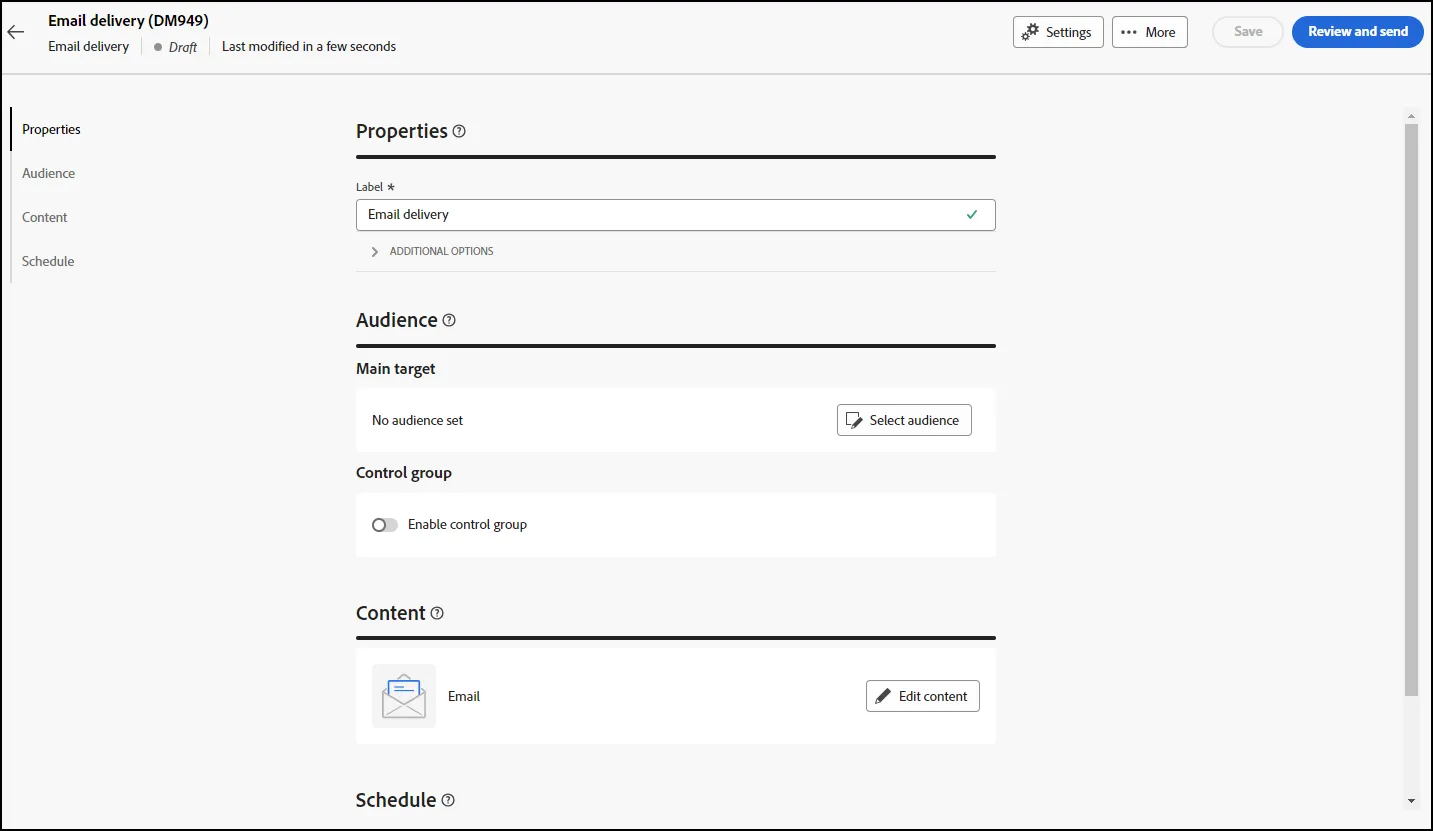Open the More menu
Screen dimensions: 1433x831
click(x=1150, y=32)
